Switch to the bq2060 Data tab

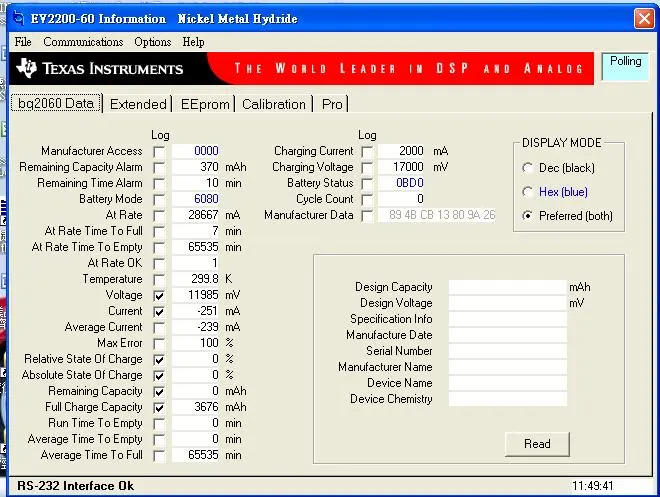pyautogui.click(x=56, y=103)
